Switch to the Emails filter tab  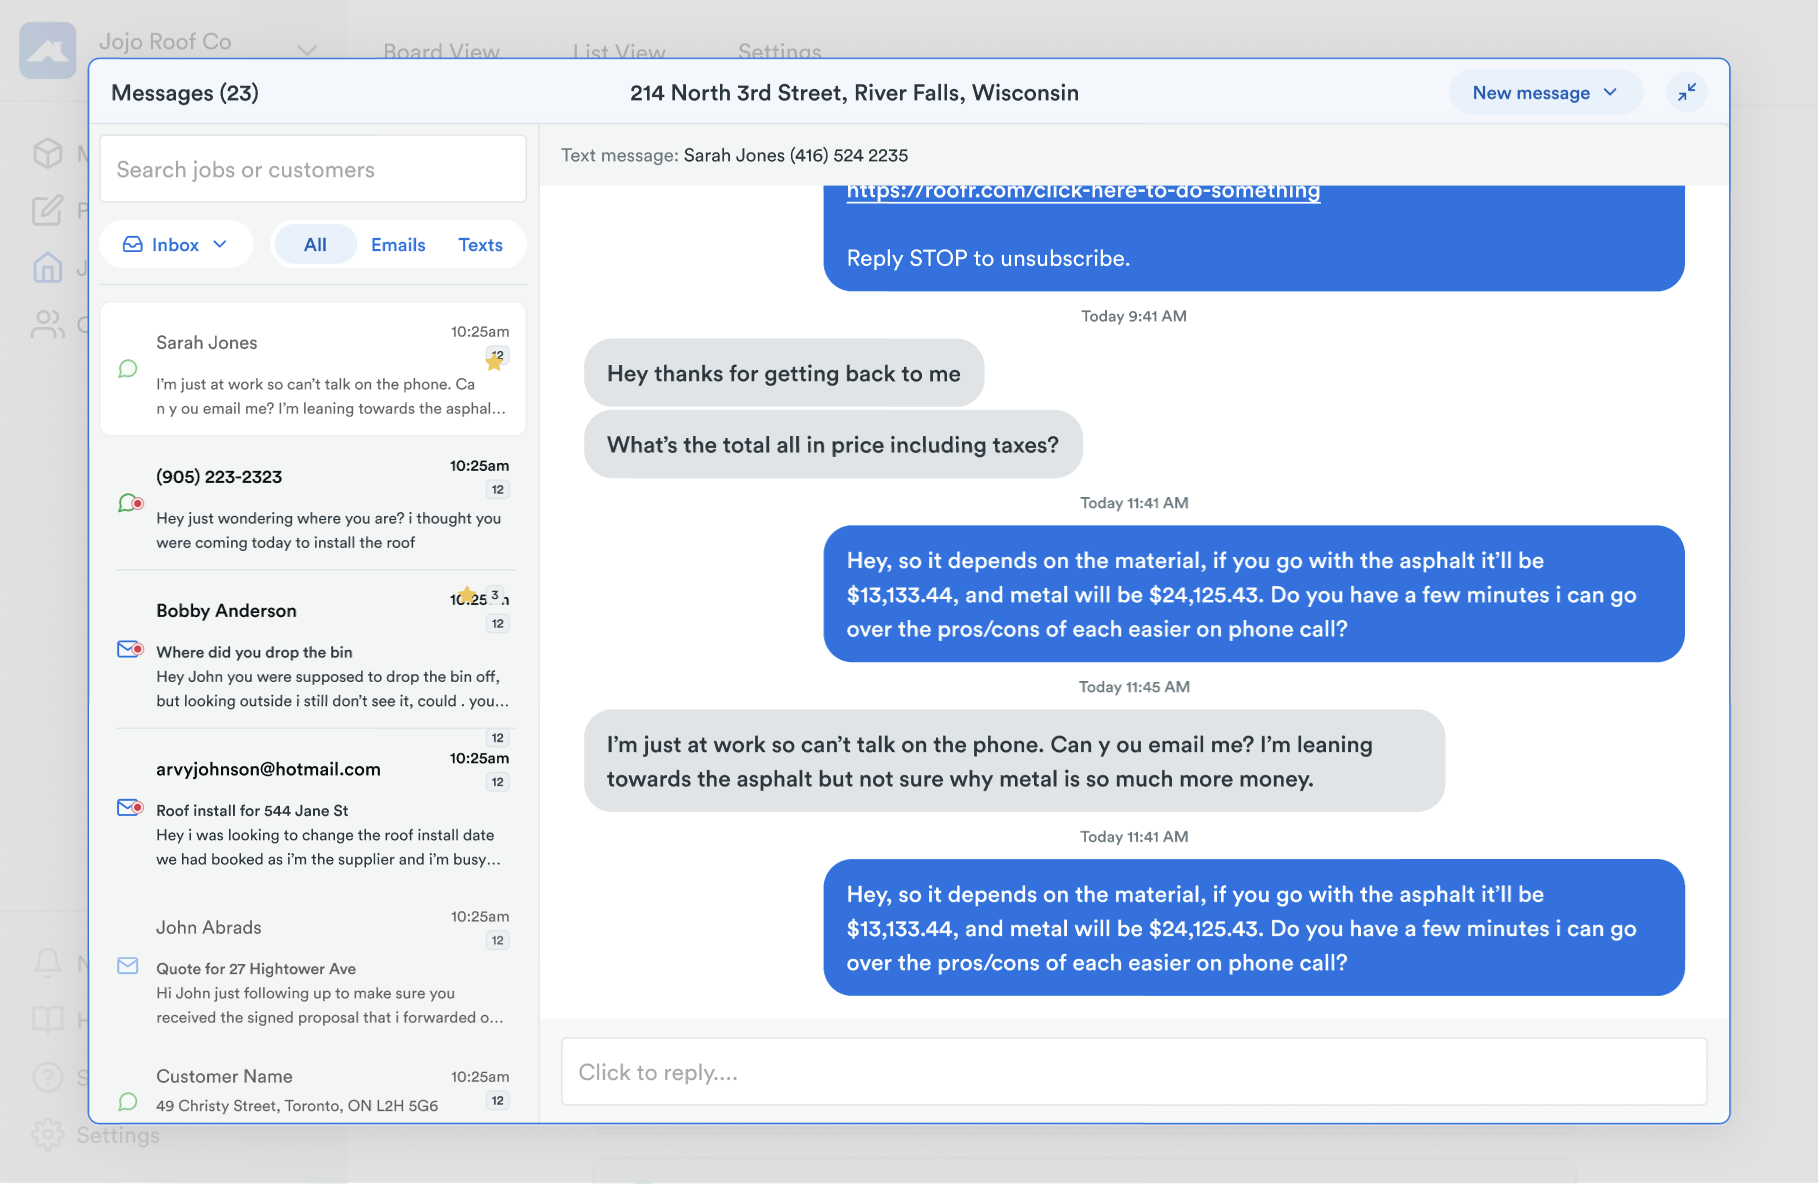pyautogui.click(x=398, y=245)
